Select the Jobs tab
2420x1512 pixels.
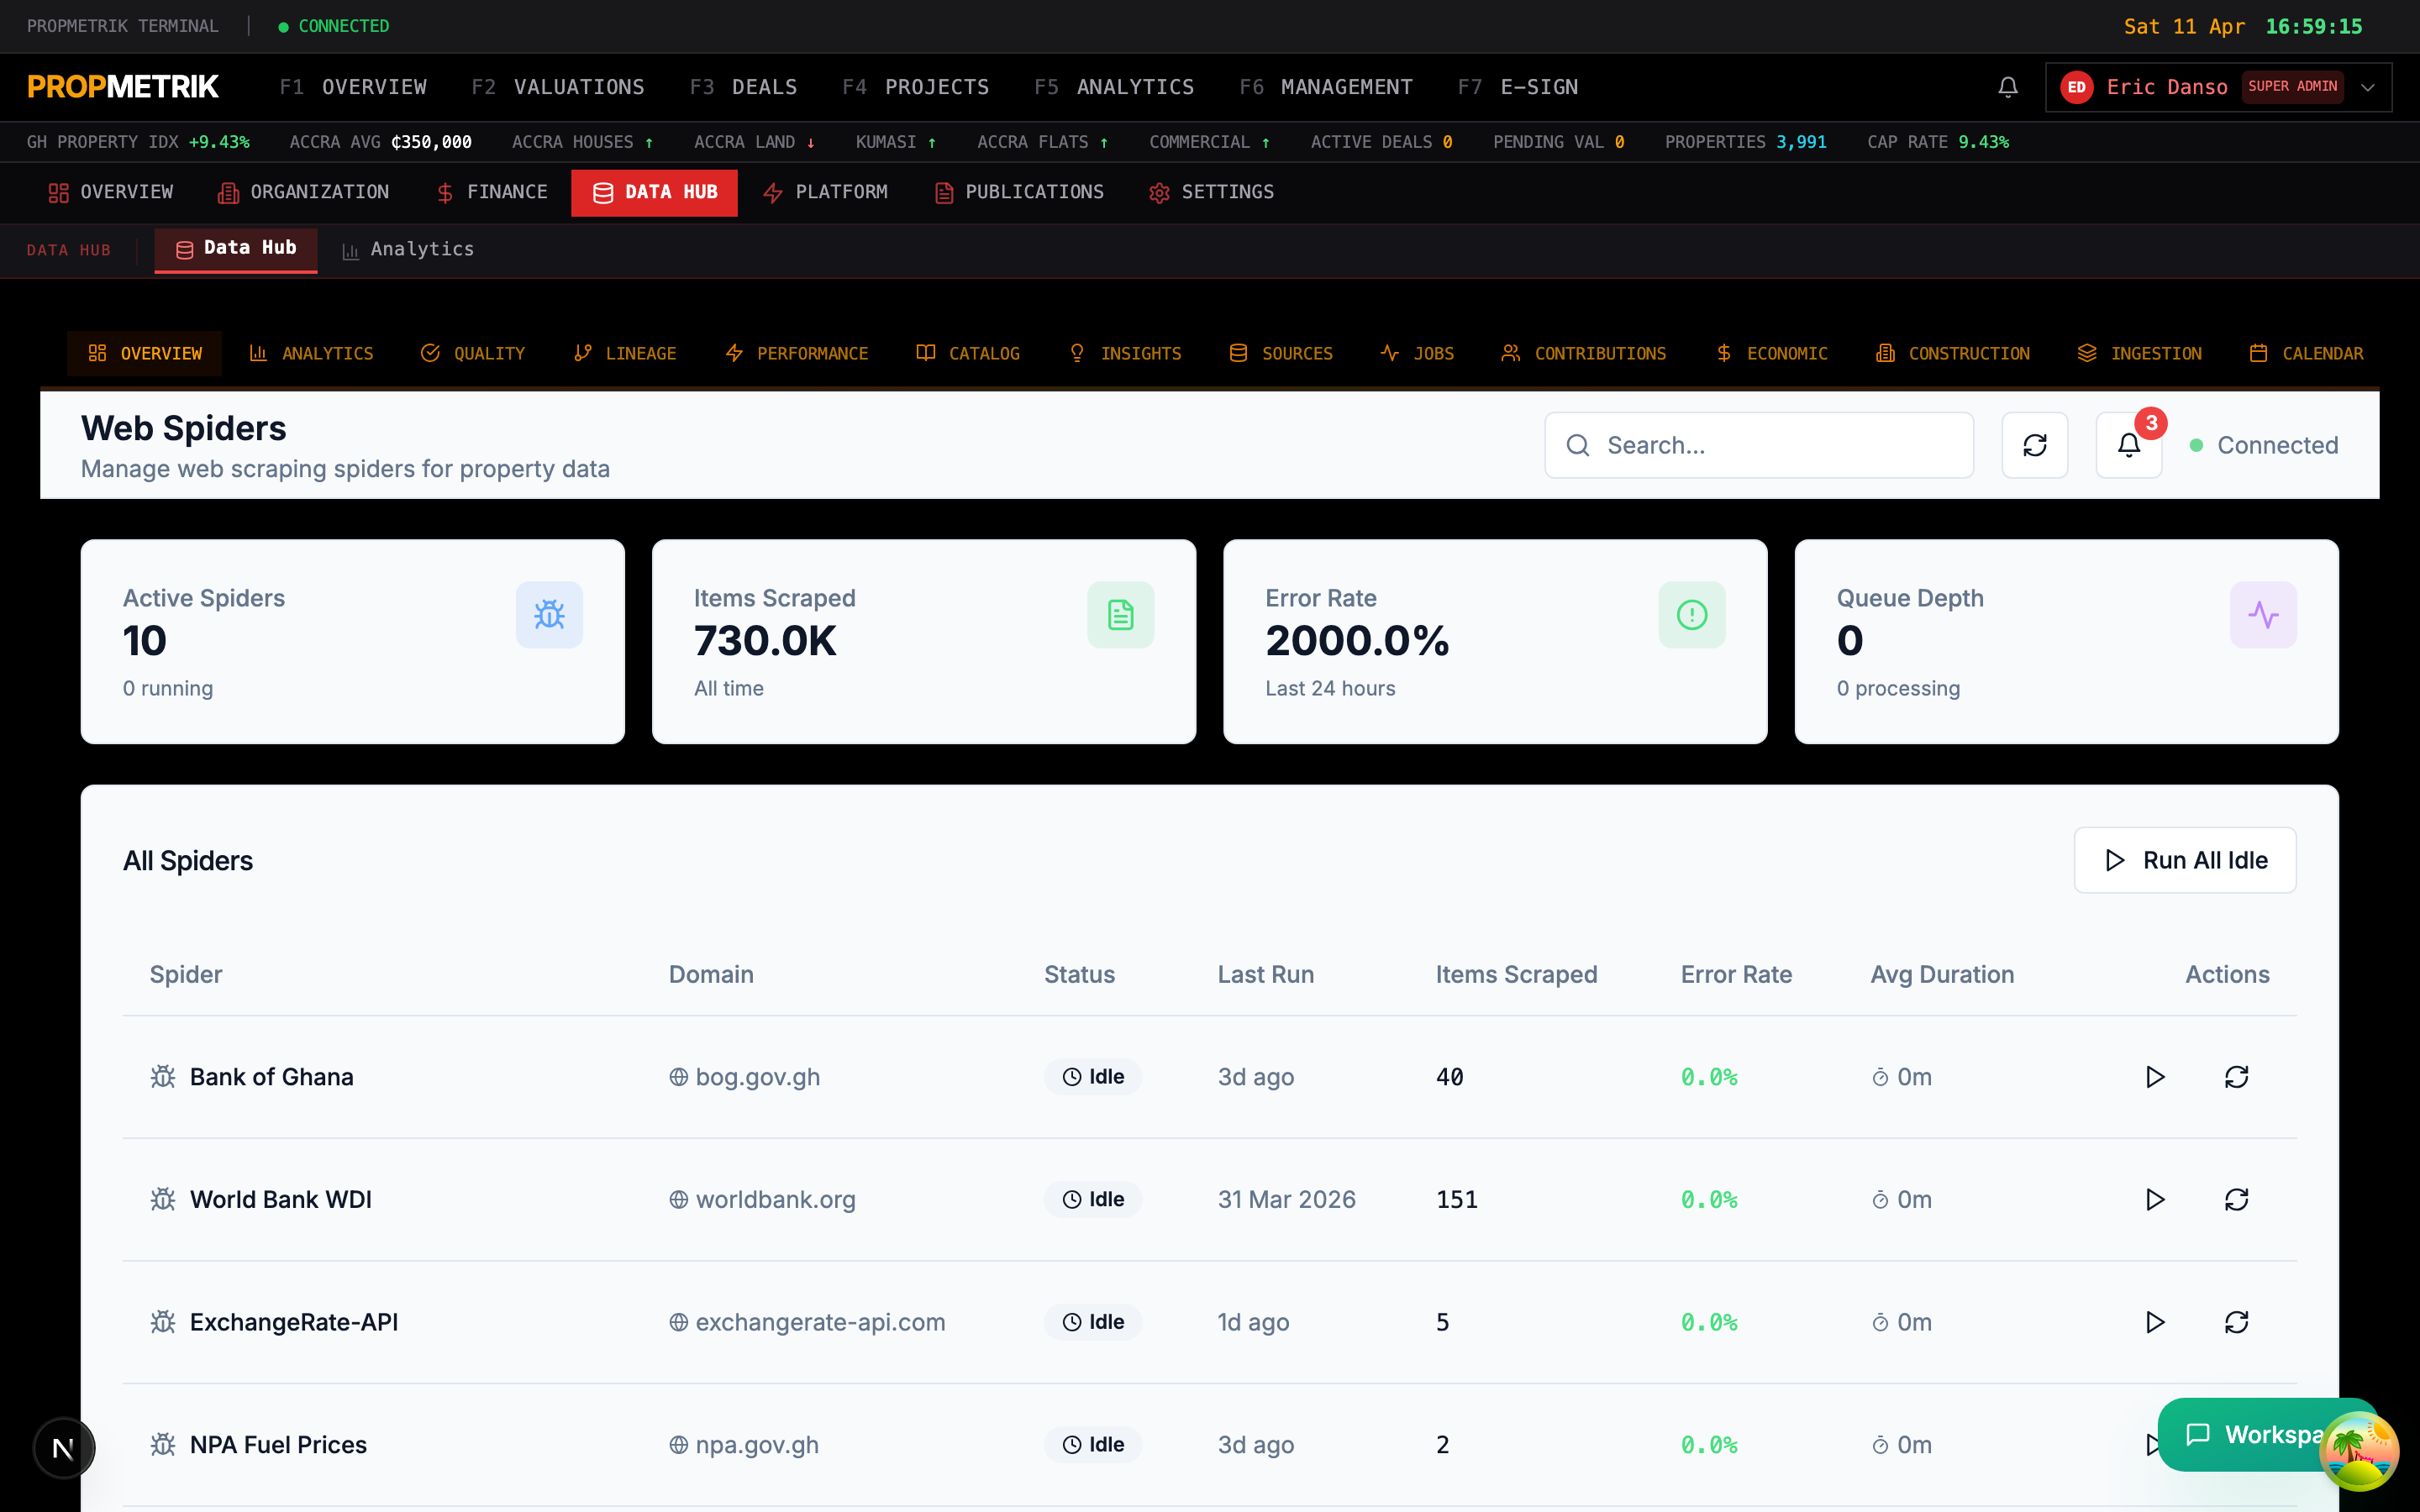pyautogui.click(x=1417, y=353)
